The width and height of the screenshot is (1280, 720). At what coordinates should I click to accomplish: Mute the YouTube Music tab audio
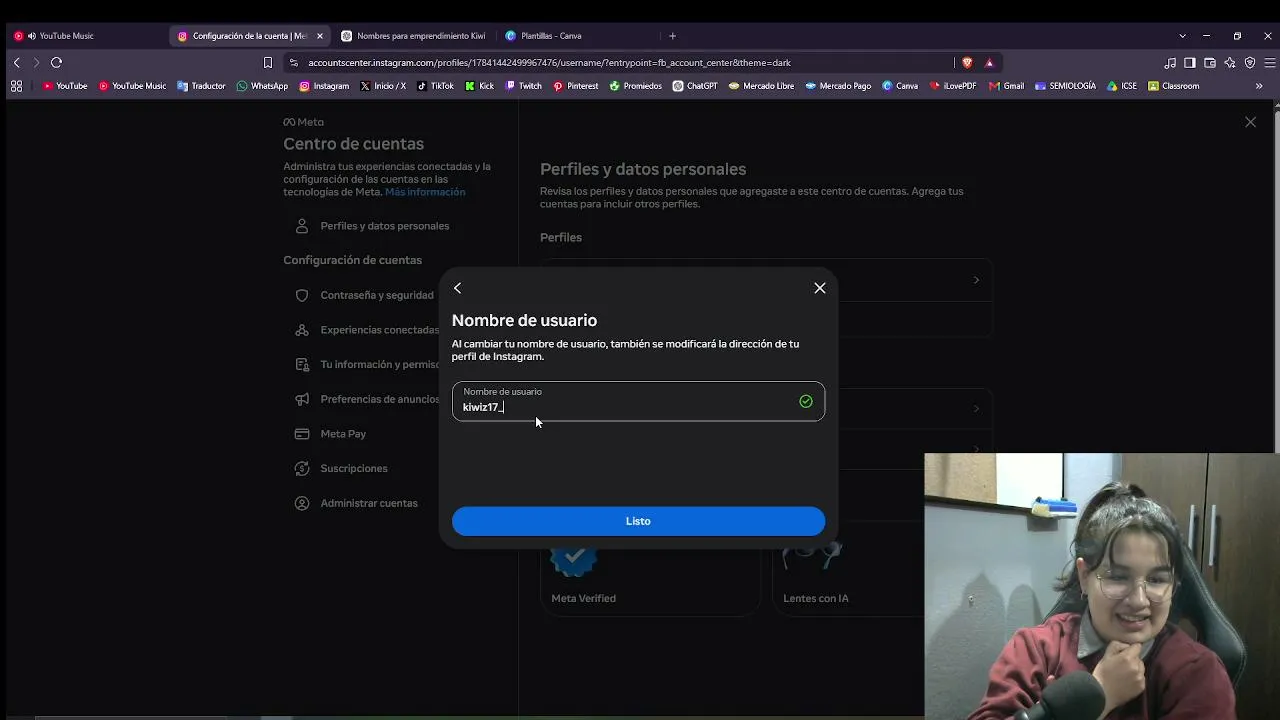[x=32, y=36]
